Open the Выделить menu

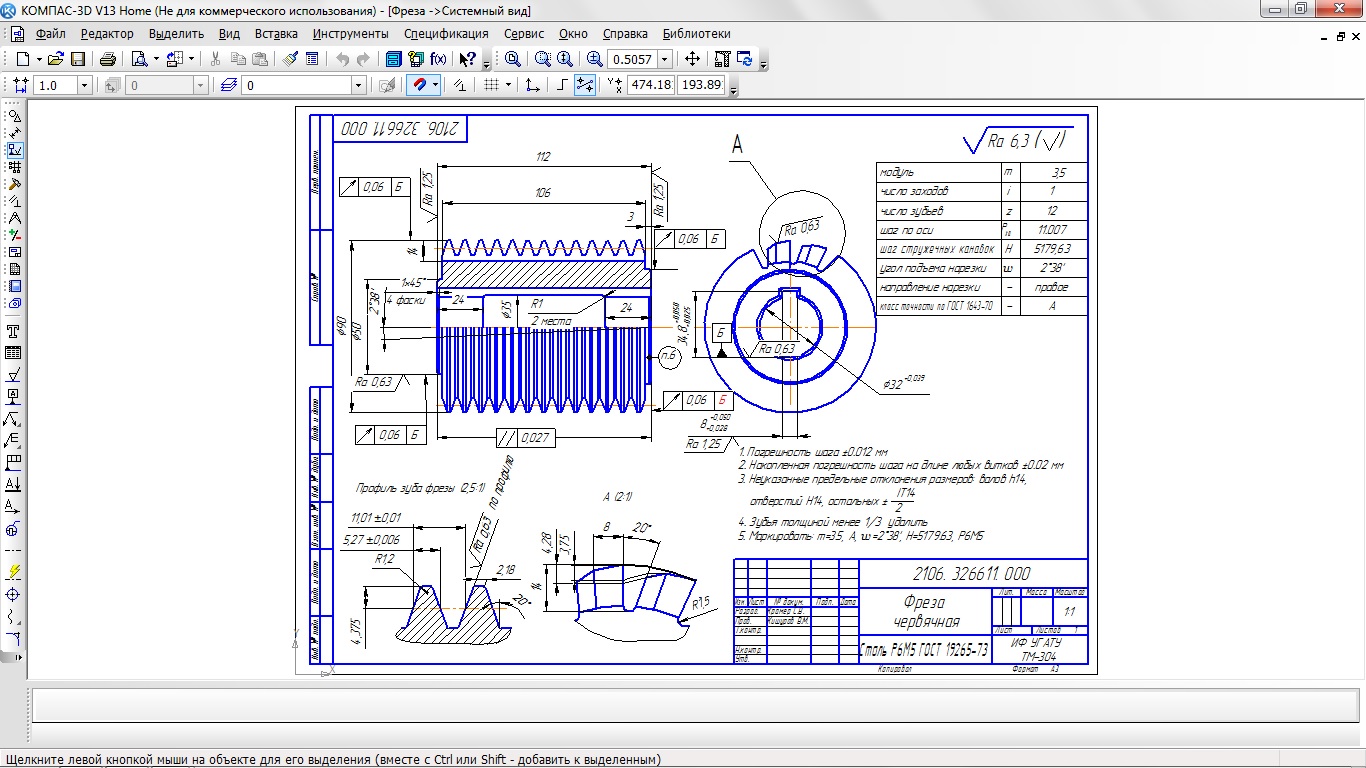point(177,34)
